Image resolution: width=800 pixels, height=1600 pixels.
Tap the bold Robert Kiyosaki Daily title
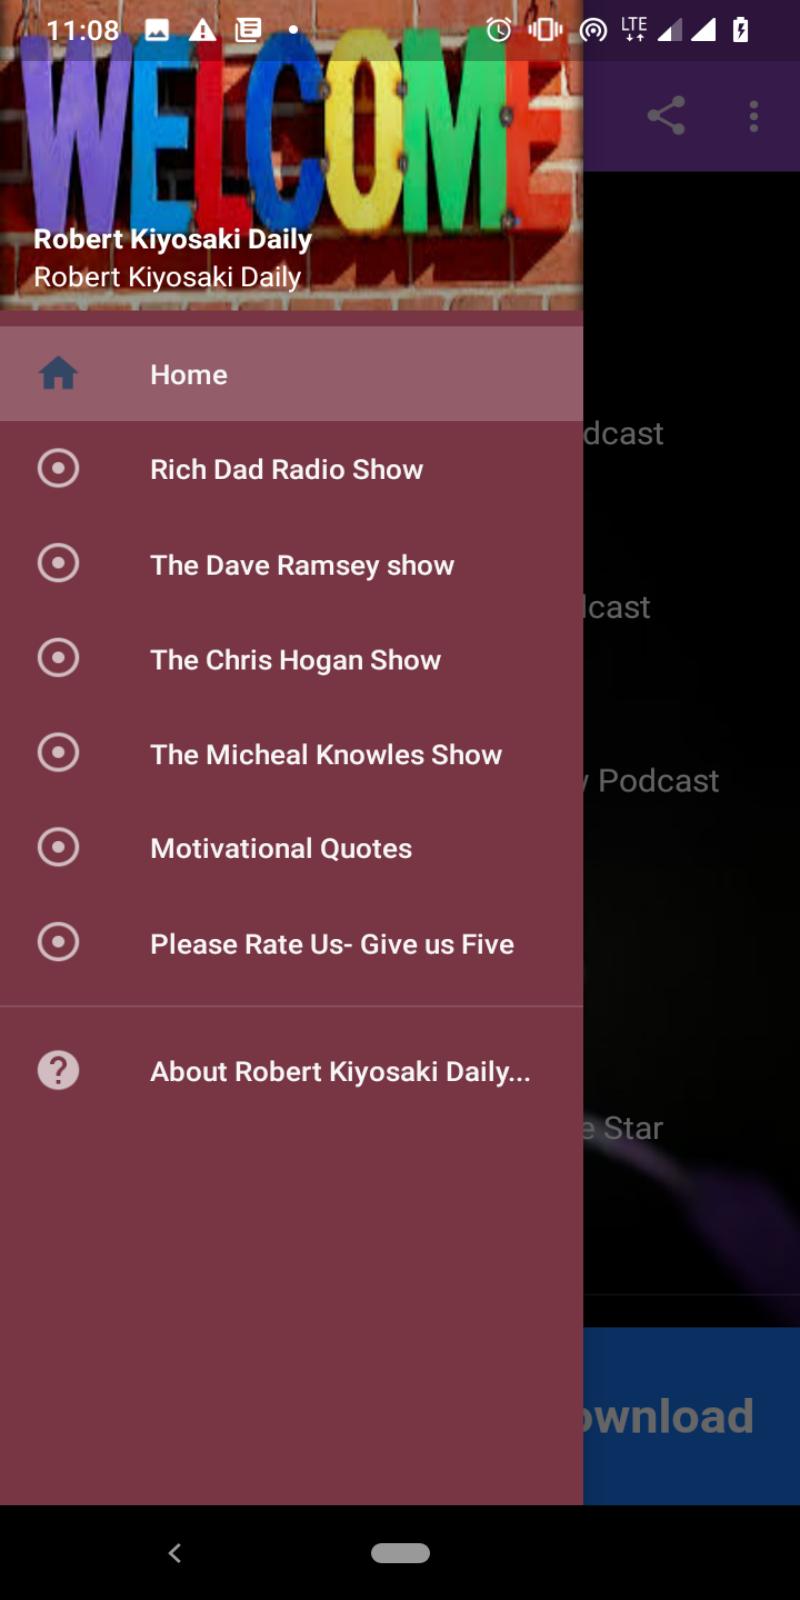click(x=173, y=239)
